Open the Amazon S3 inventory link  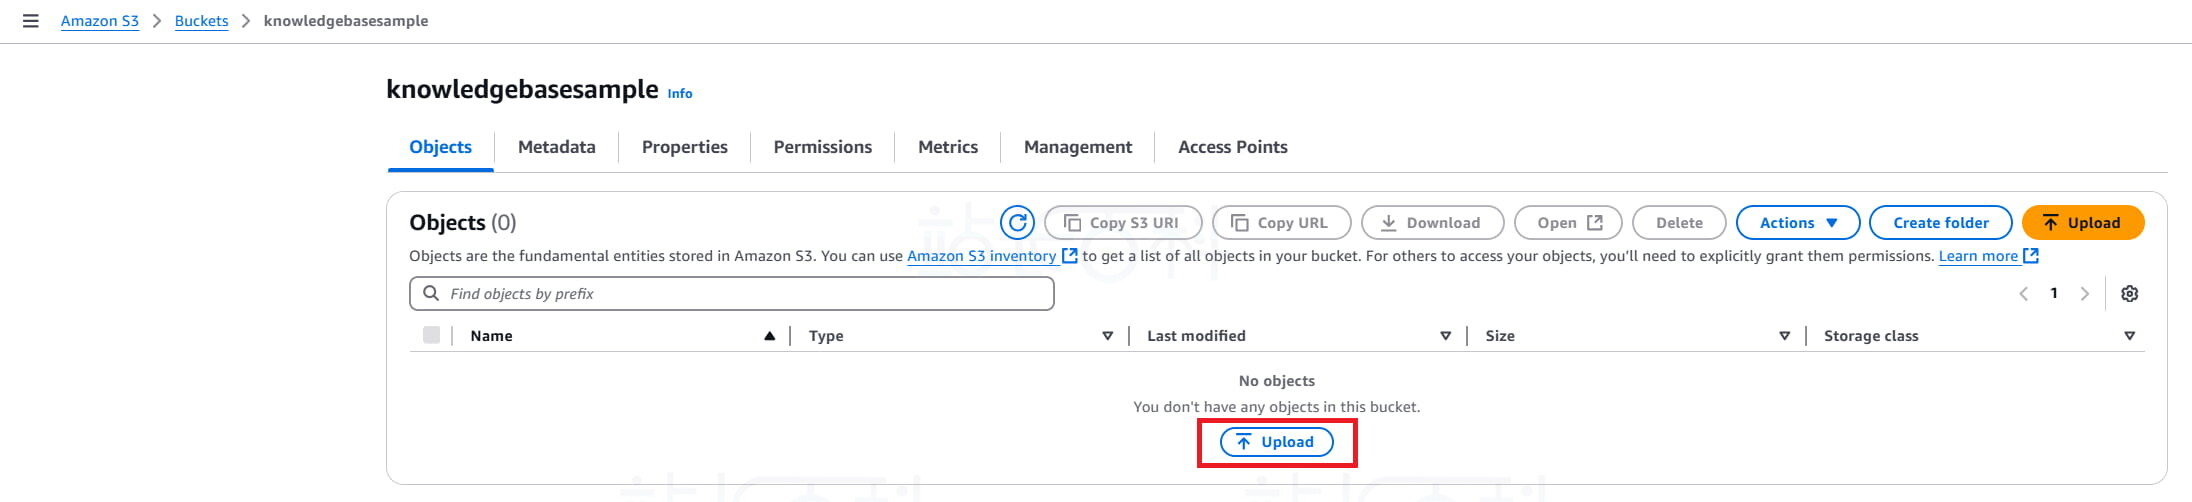981,256
